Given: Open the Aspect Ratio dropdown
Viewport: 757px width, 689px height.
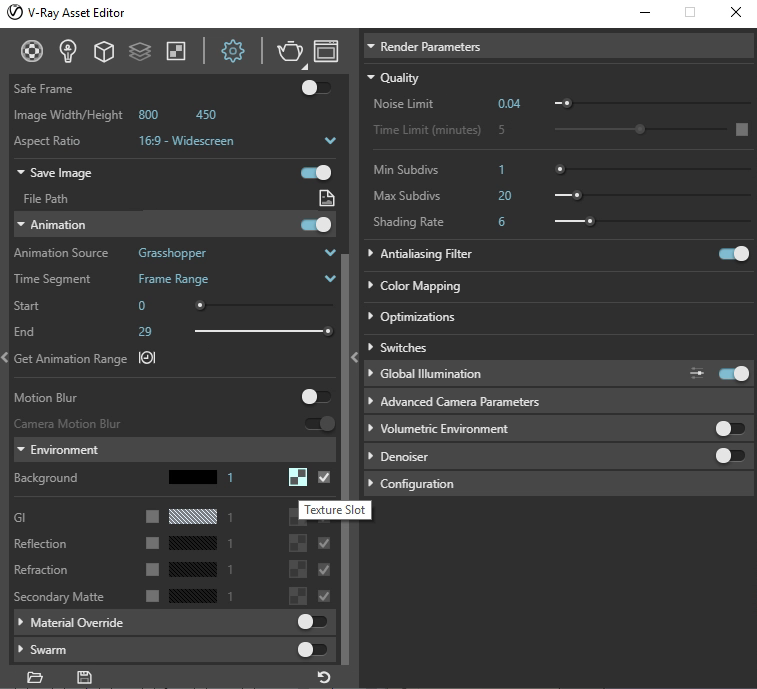Looking at the screenshot, I should point(330,141).
